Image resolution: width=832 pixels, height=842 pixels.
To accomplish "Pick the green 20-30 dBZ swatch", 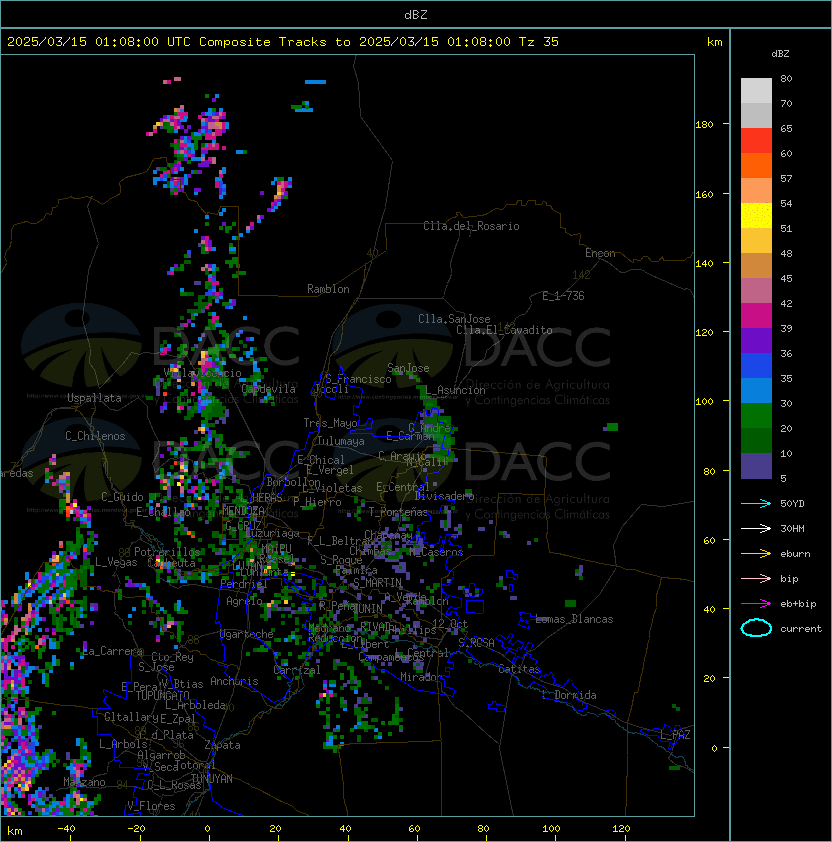I will click(x=756, y=415).
